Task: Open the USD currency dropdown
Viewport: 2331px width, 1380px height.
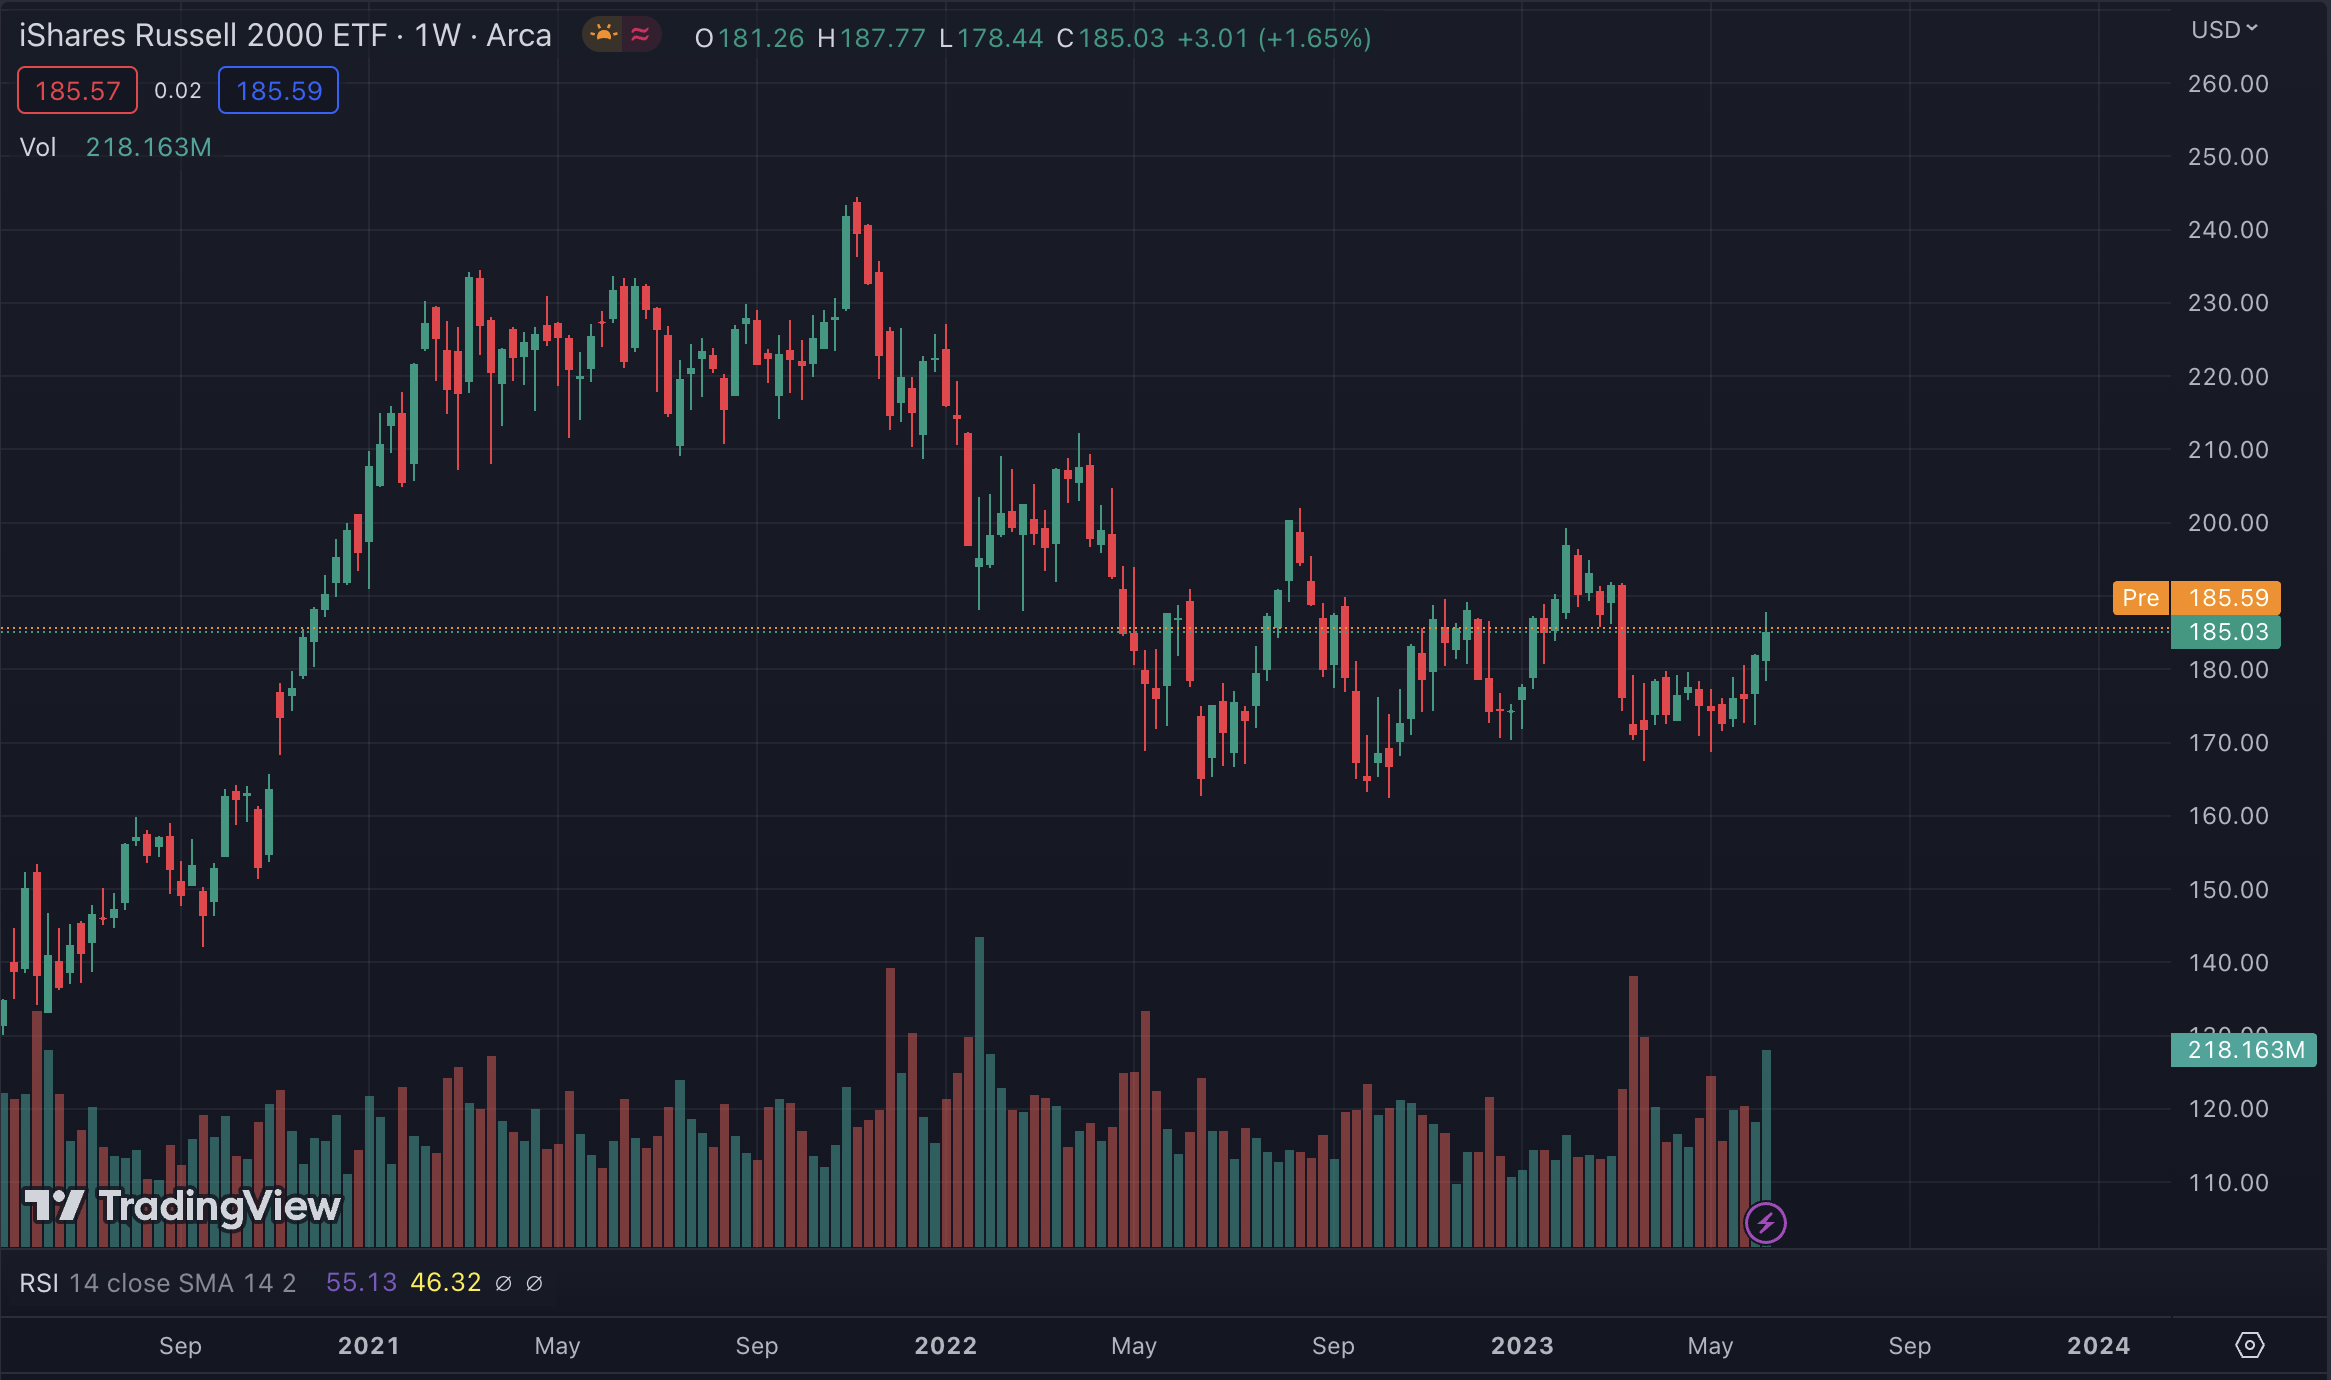Action: 2224,30
